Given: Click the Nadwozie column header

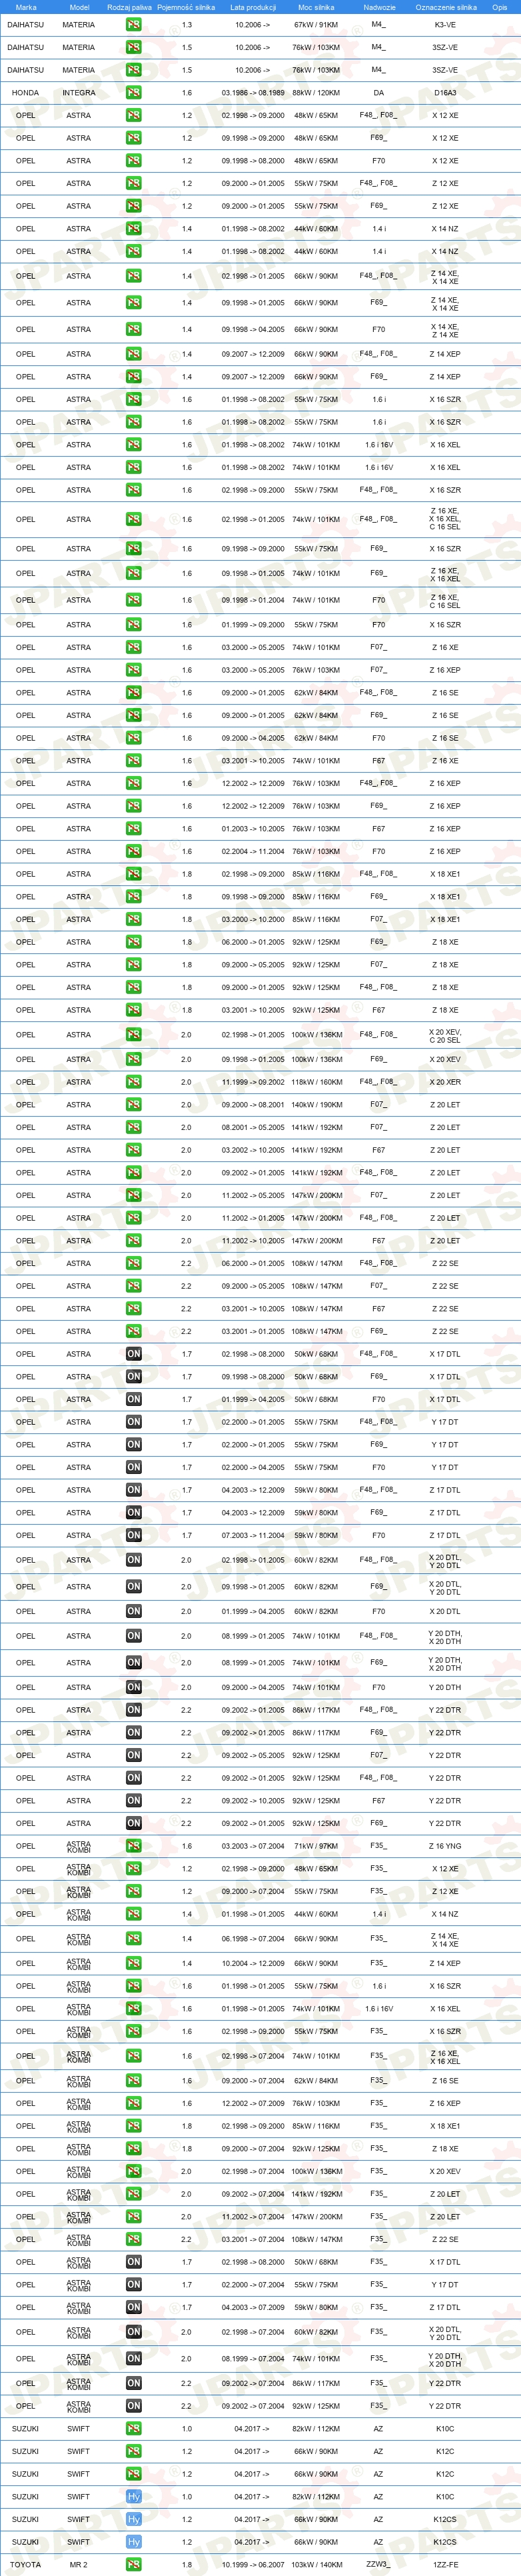Looking at the screenshot, I should (379, 7).
